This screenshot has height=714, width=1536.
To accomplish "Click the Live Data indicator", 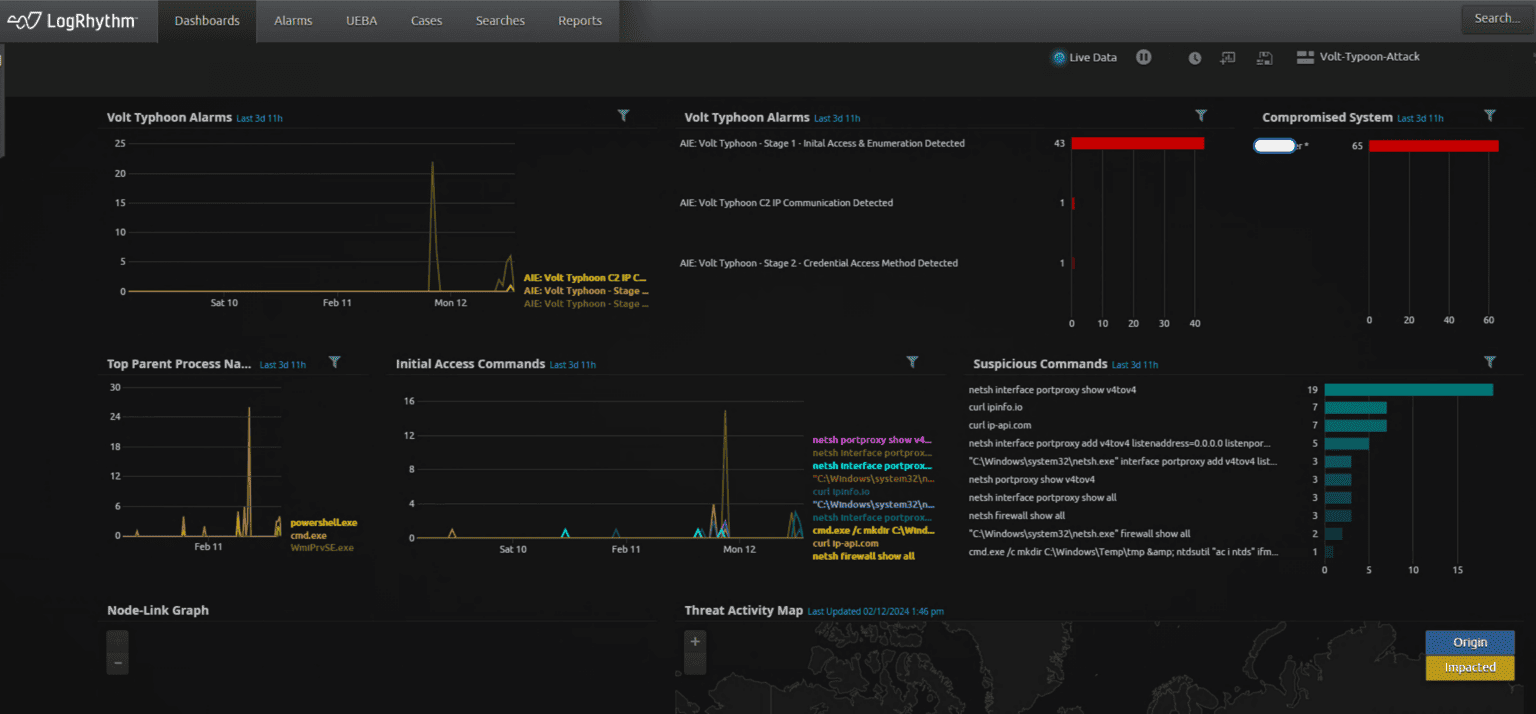I will [1084, 57].
